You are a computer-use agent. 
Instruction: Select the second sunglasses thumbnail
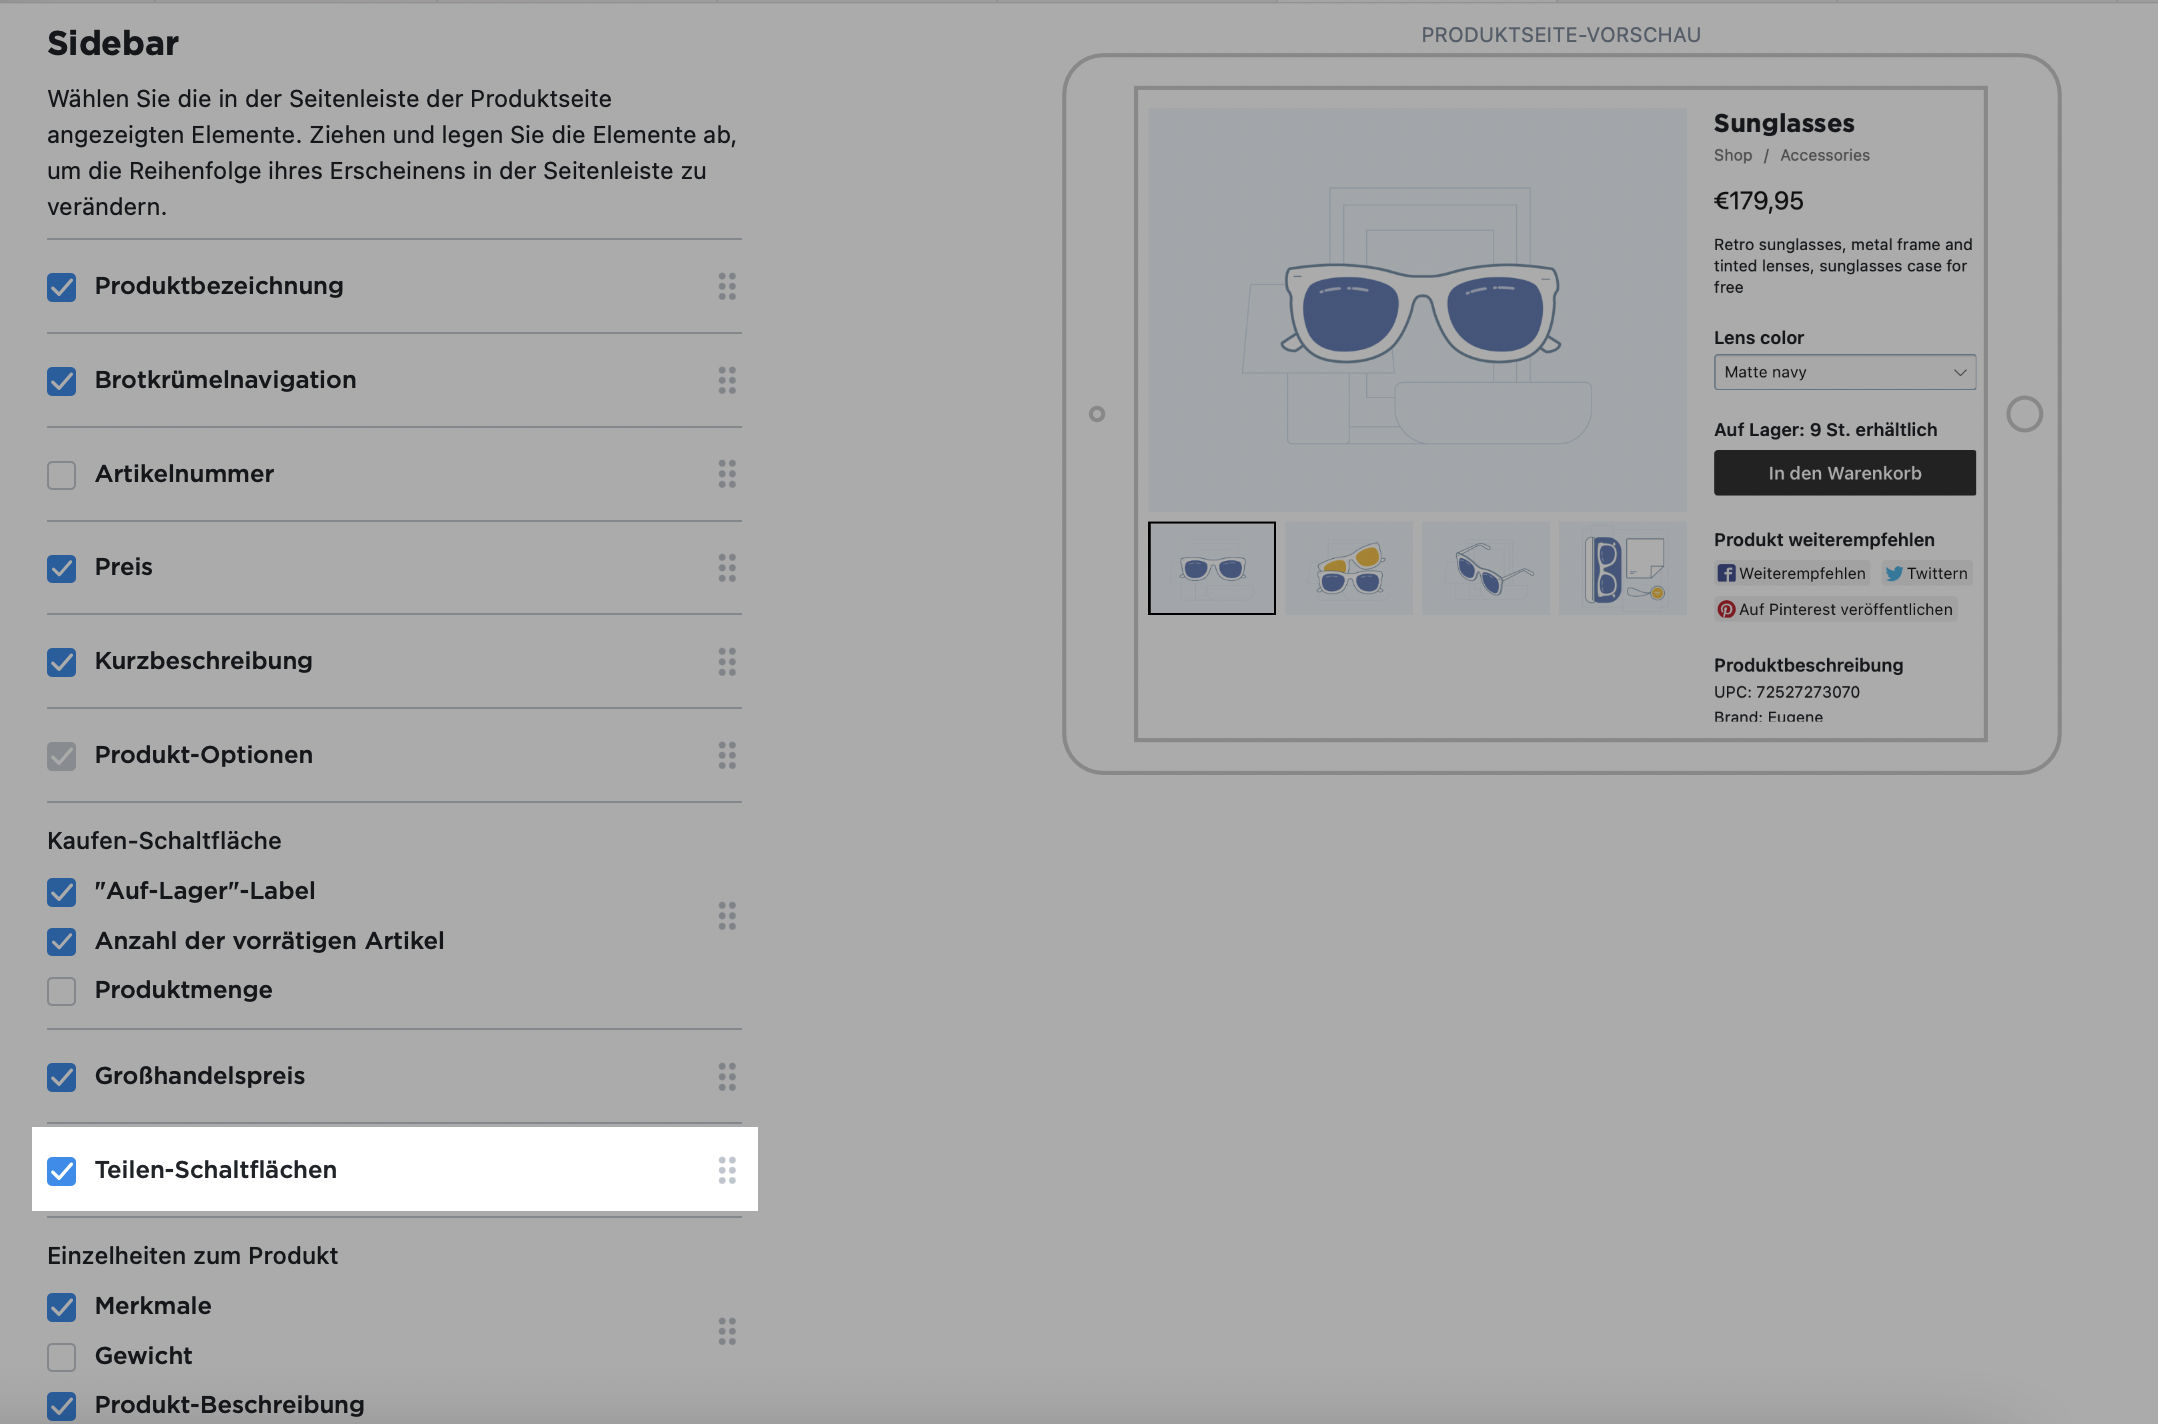1349,568
